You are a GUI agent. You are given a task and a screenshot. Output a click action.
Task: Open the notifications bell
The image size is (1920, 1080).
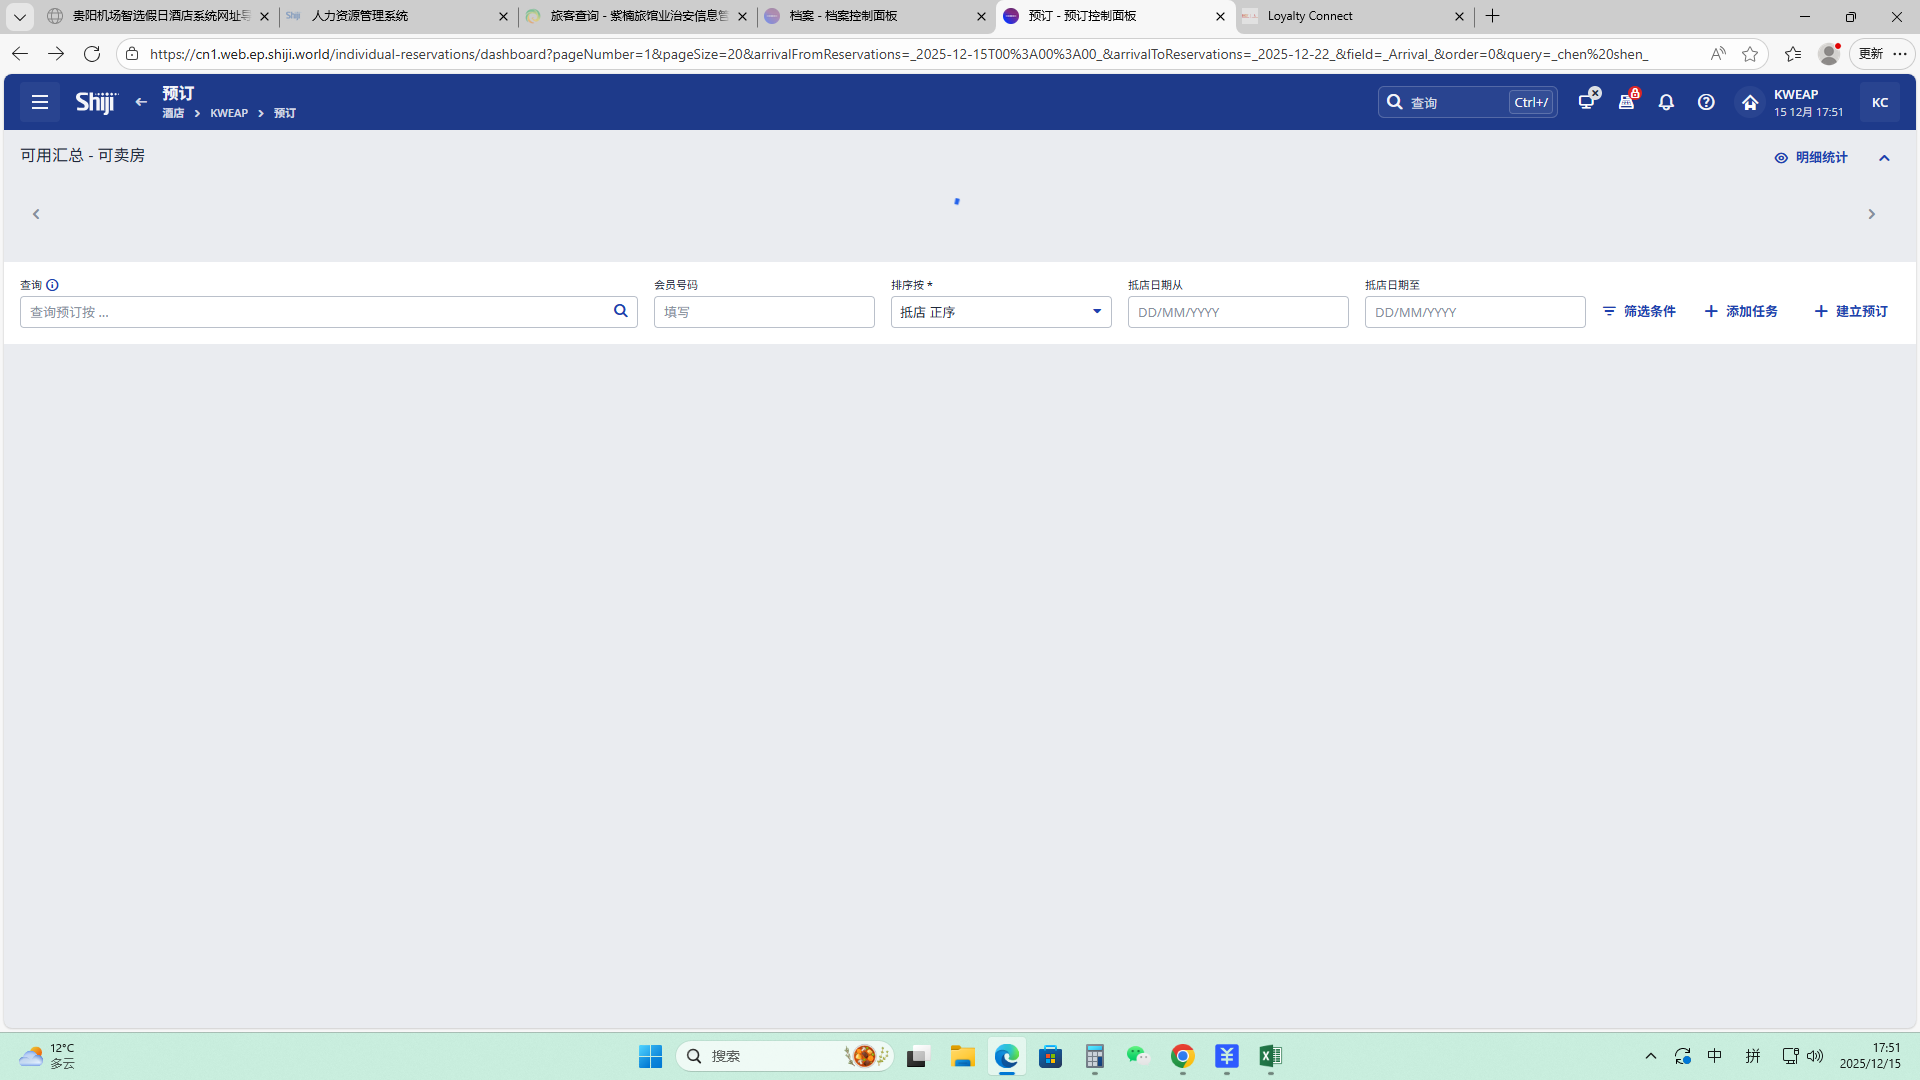[1666, 102]
